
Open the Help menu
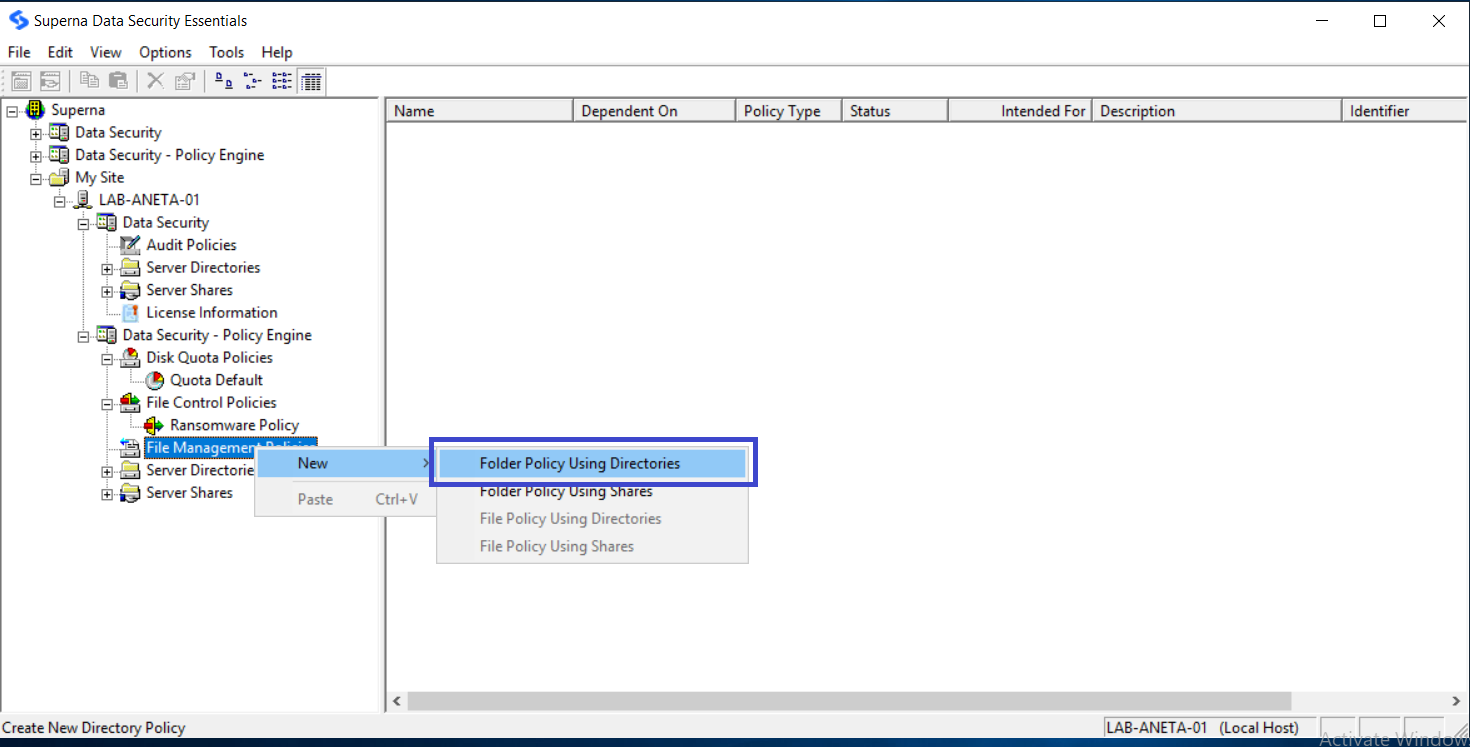tap(277, 52)
